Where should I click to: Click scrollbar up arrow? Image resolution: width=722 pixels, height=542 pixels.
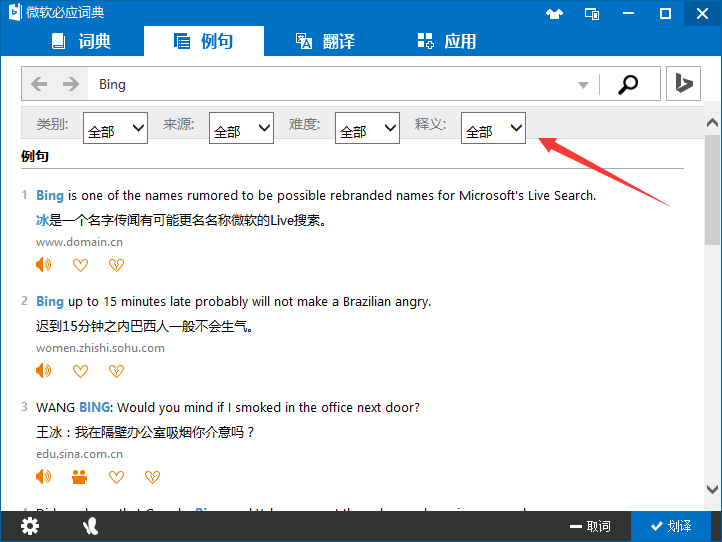[x=712, y=122]
